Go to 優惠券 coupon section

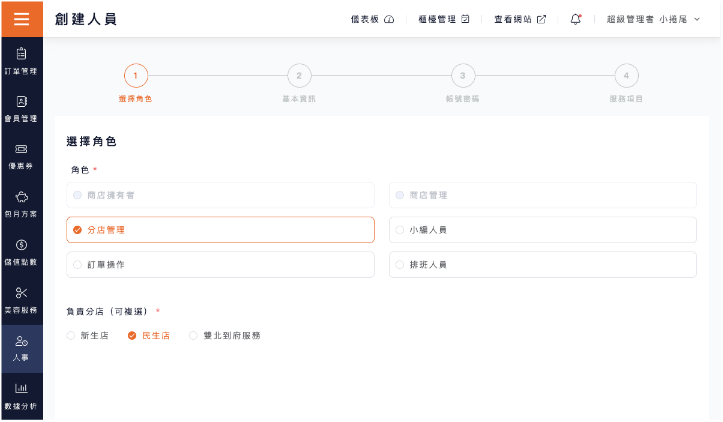click(21, 157)
